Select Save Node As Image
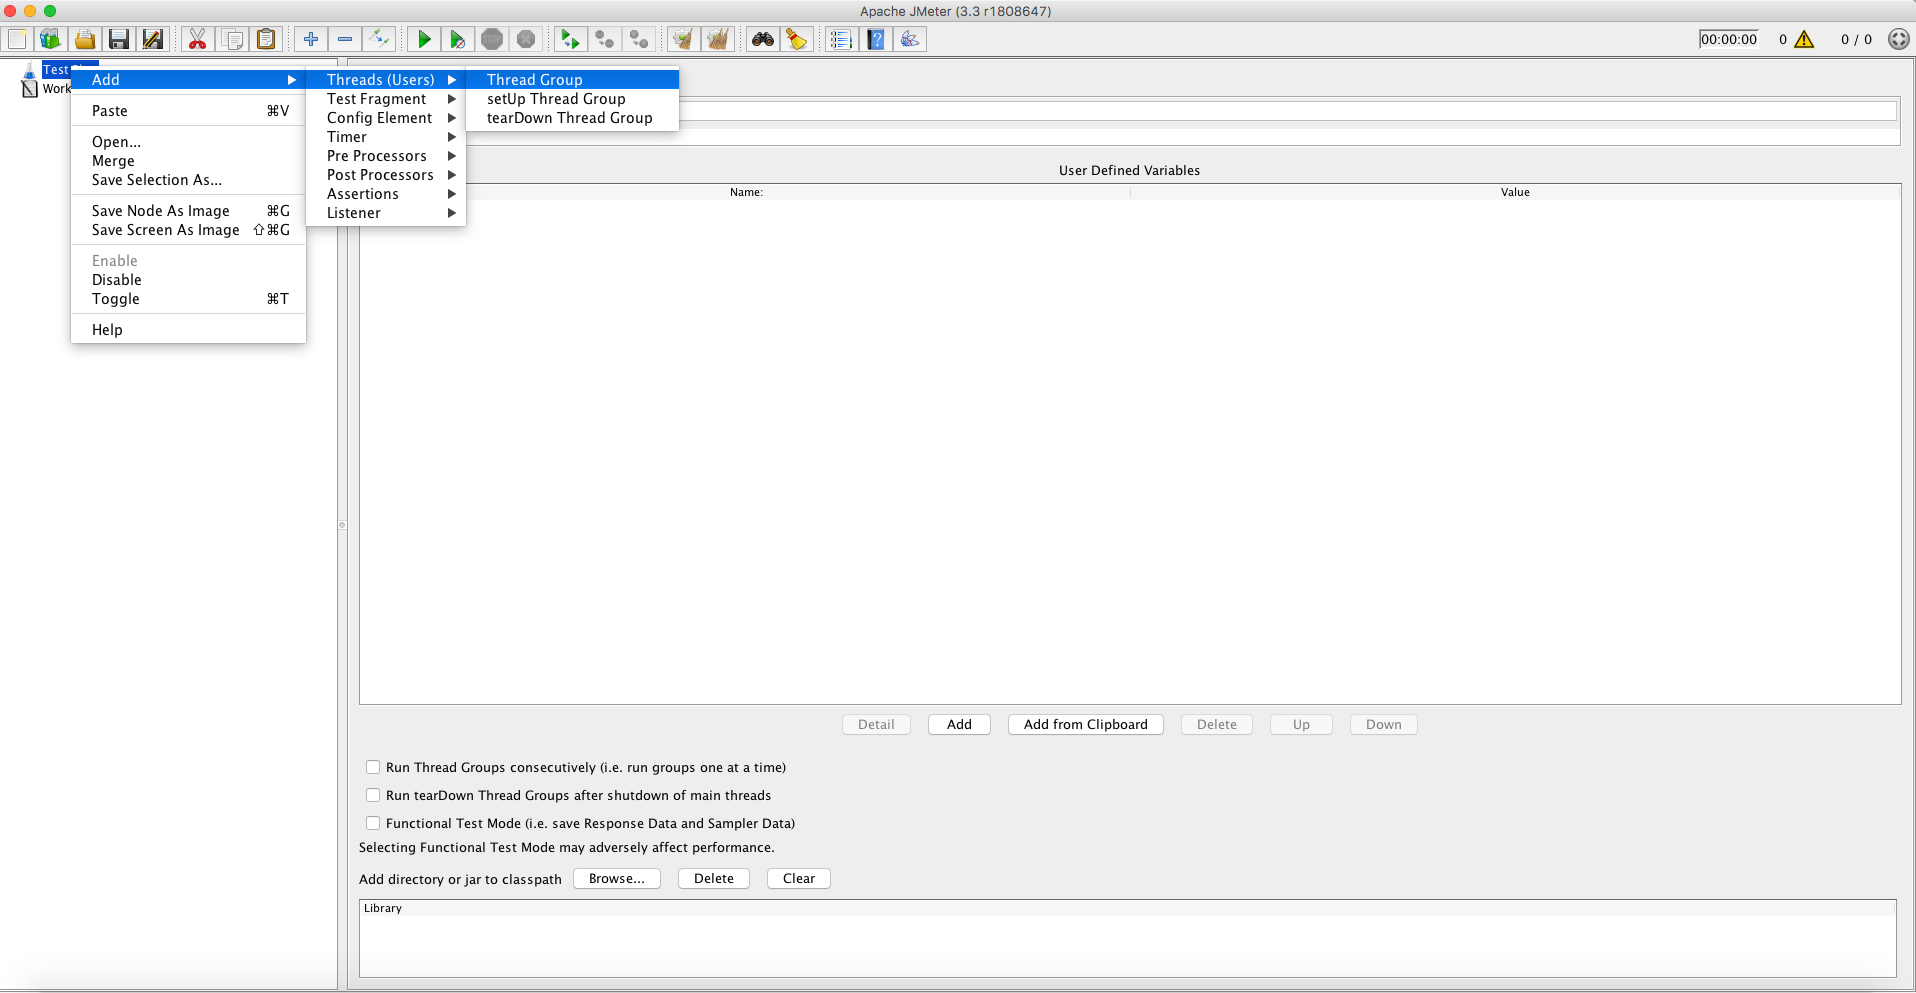Viewport: 1916px width, 993px height. (188, 211)
